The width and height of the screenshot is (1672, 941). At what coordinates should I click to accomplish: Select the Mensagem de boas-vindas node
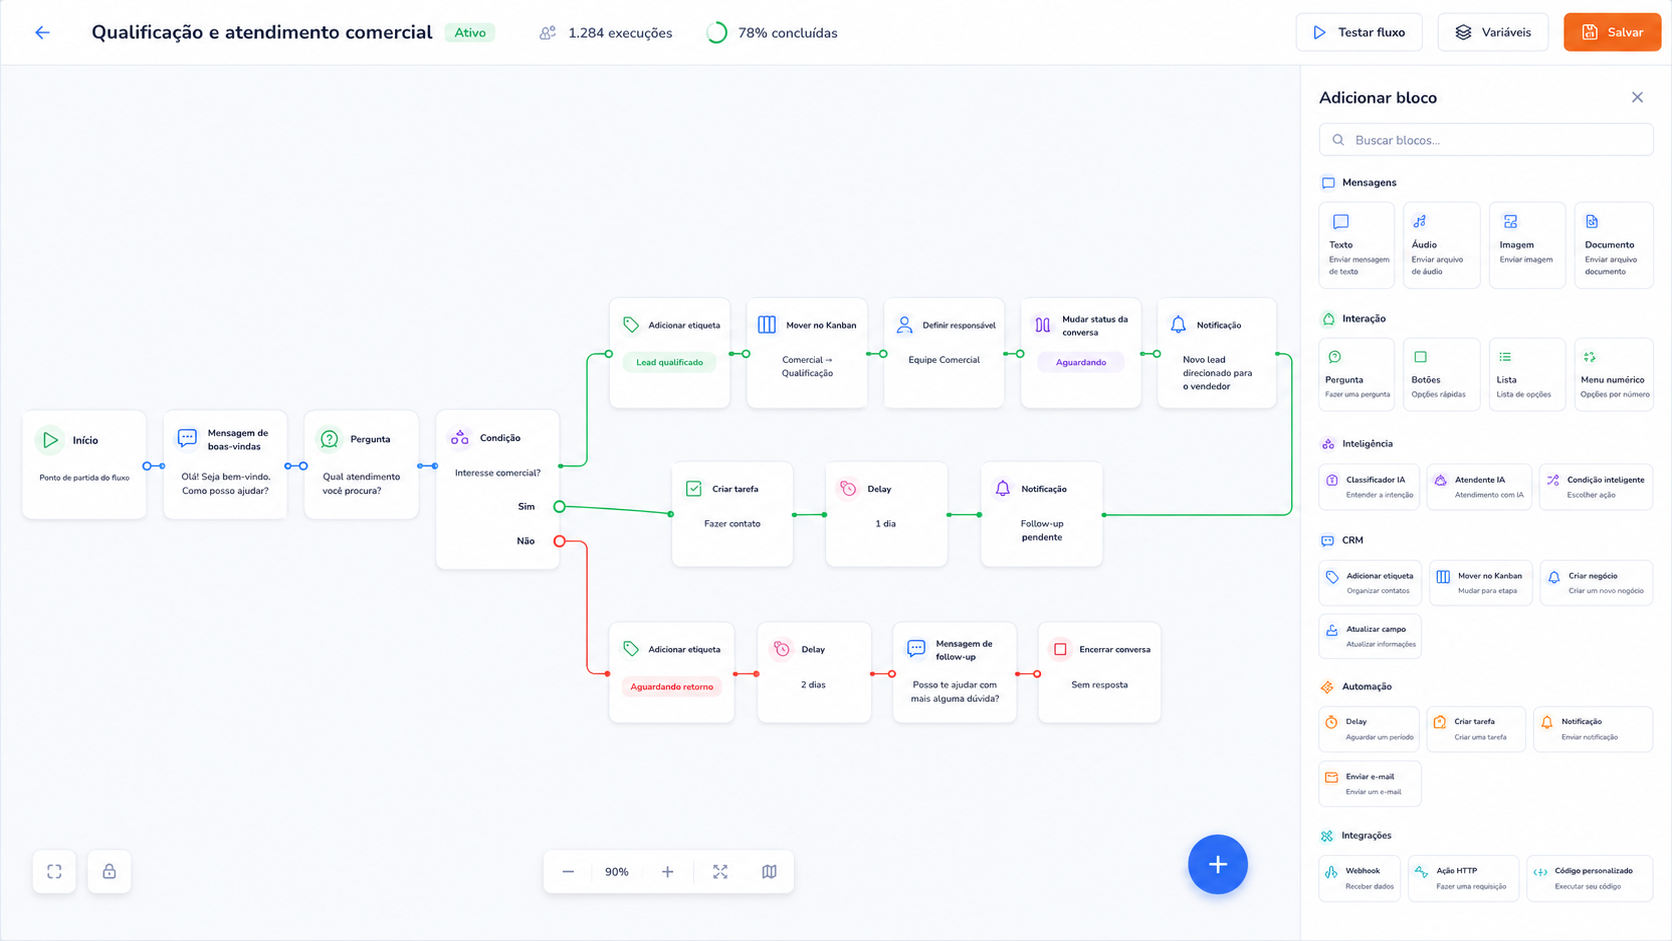225,465
